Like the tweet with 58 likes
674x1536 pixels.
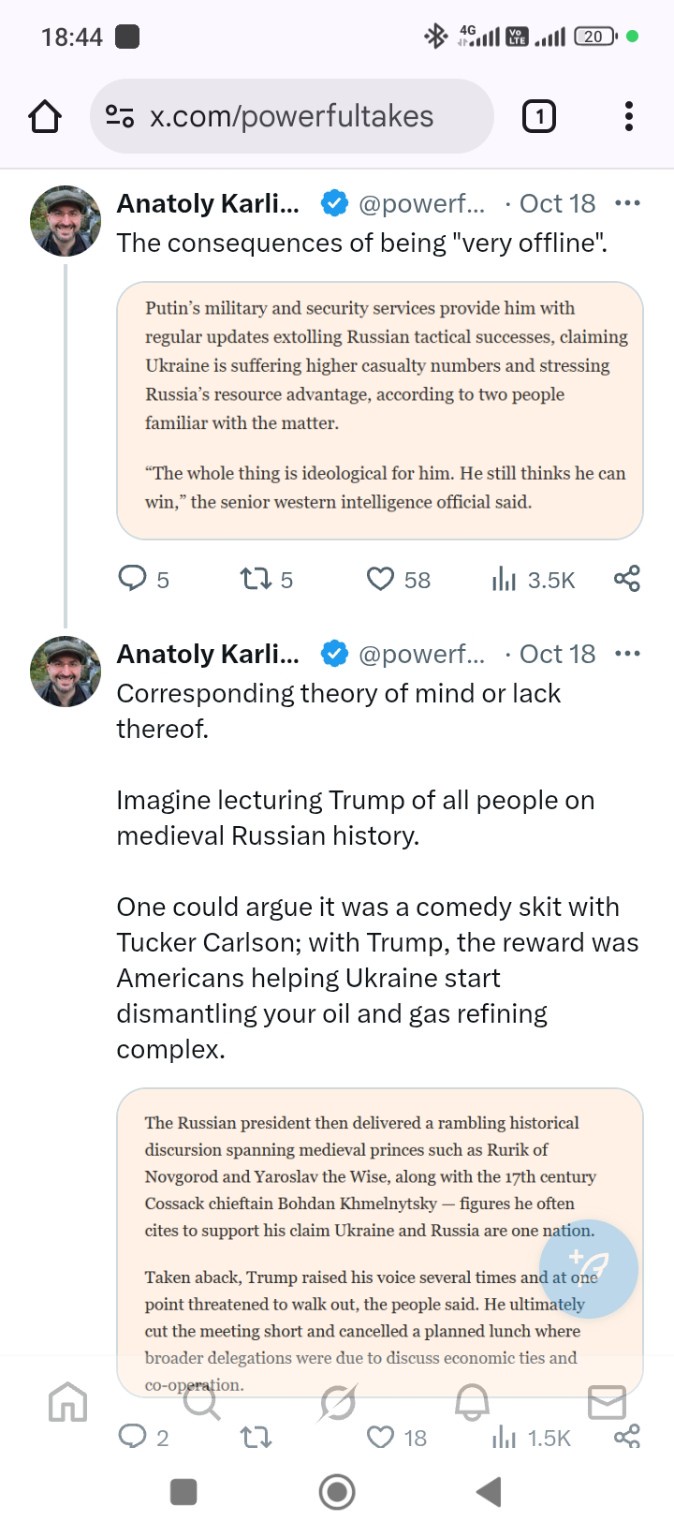point(380,579)
